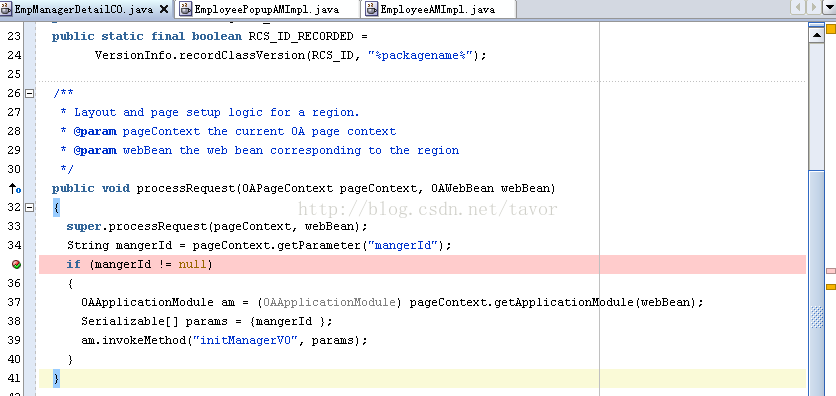The width and height of the screenshot is (836, 396).
Task: Click the orange warning marker at top of overview
Action: 831,29
